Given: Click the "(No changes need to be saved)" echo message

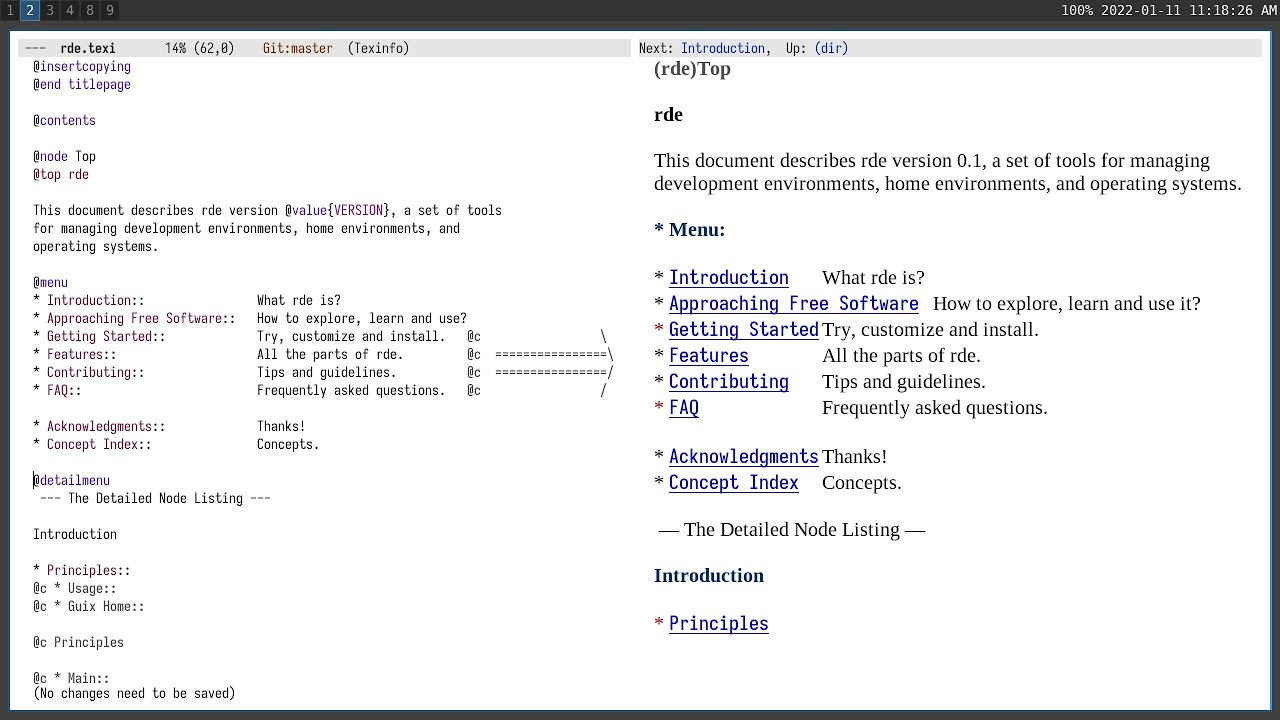Looking at the screenshot, I should pos(134,694).
